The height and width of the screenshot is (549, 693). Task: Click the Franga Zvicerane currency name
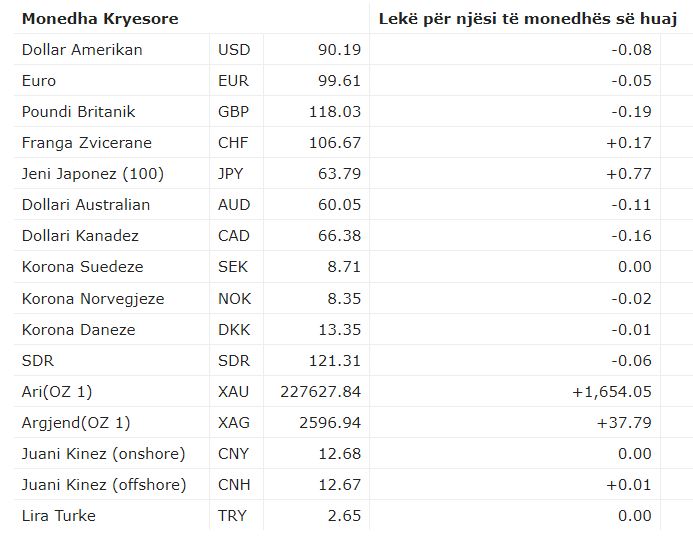[x=87, y=142]
